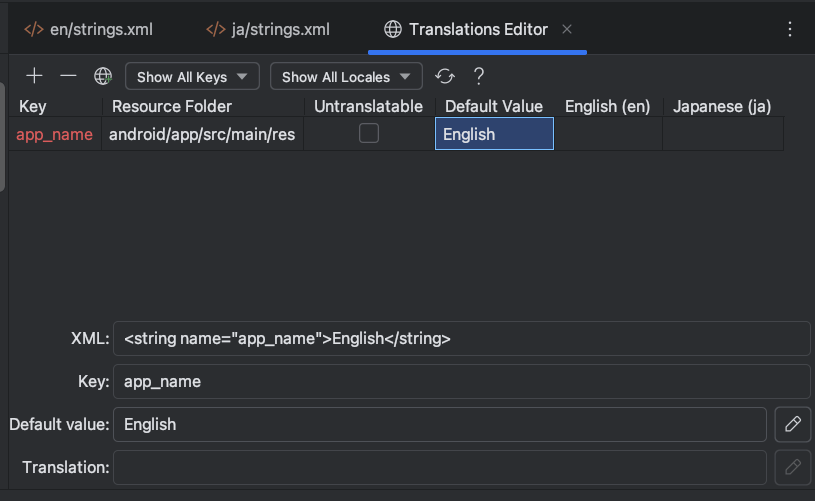Open the Show All Keys dropdown
This screenshot has width=815, height=501.
tap(192, 76)
